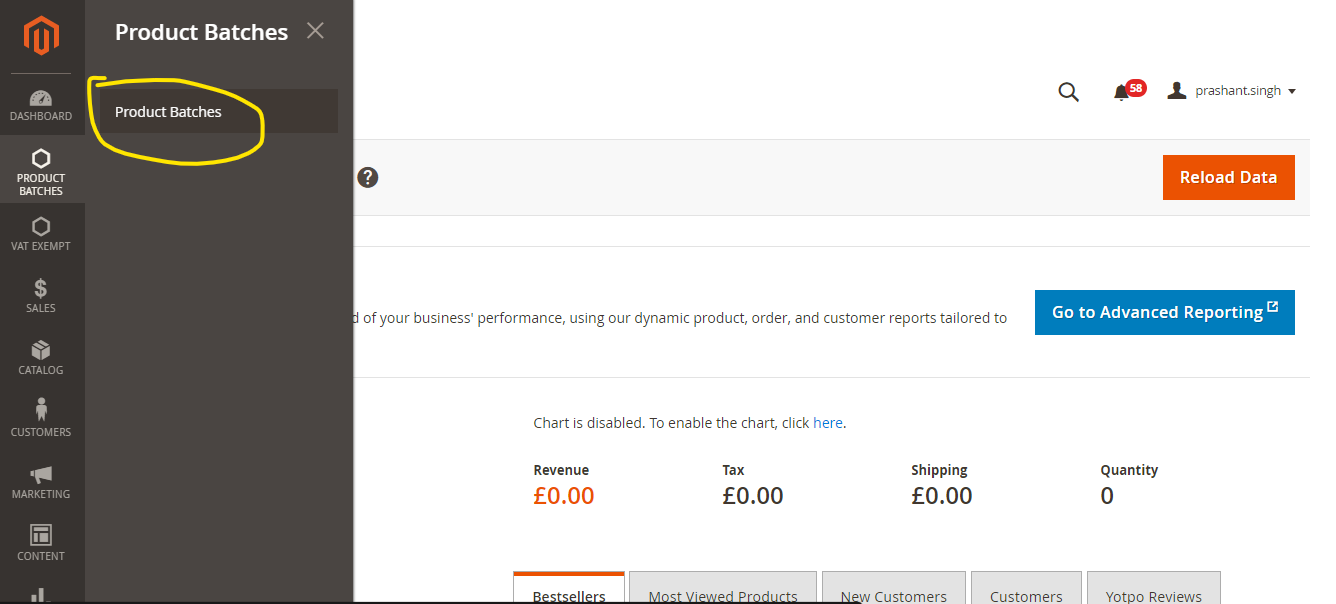Open the Dashboard sidebar icon

(41, 105)
